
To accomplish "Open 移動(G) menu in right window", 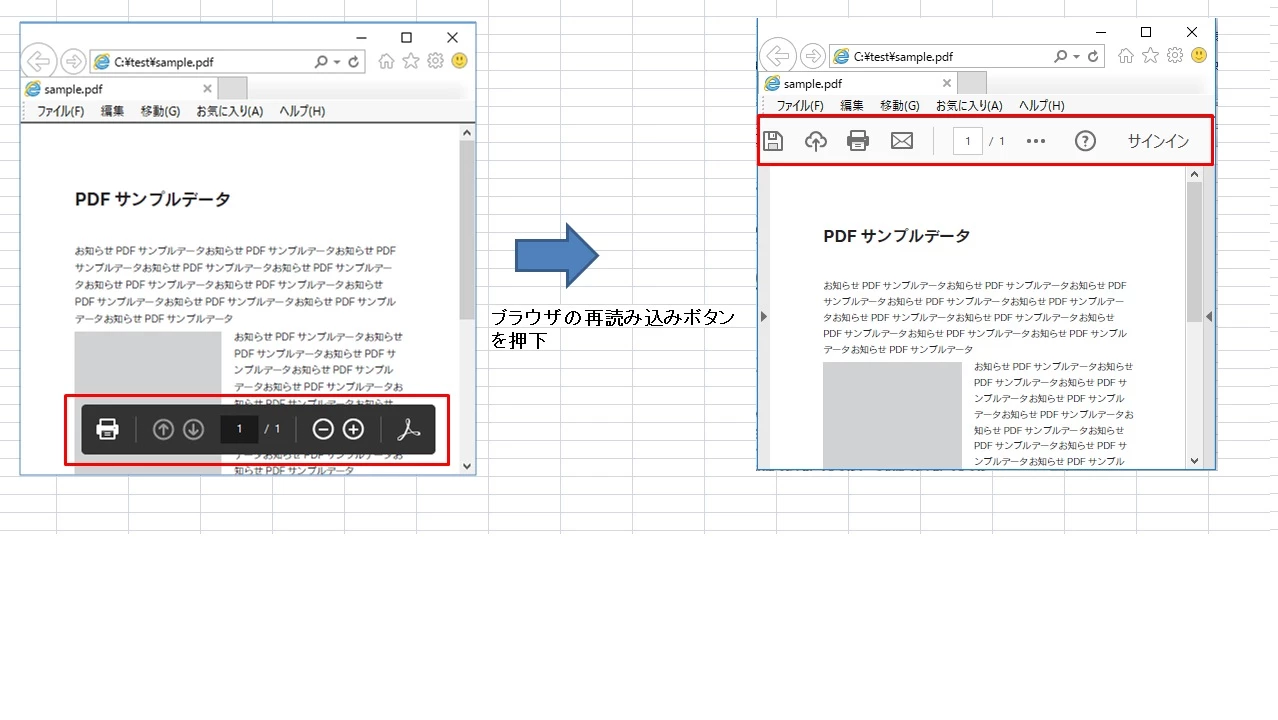I will (x=900, y=105).
